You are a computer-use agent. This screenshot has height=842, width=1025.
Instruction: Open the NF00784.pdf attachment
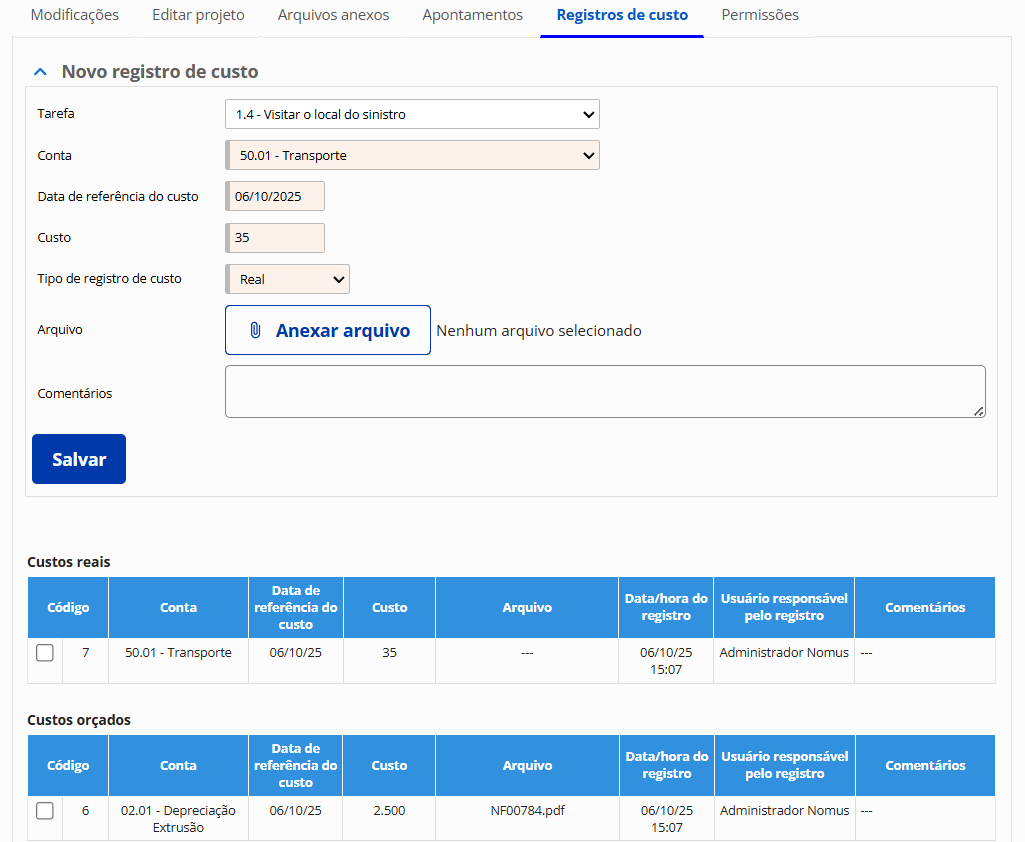[527, 811]
